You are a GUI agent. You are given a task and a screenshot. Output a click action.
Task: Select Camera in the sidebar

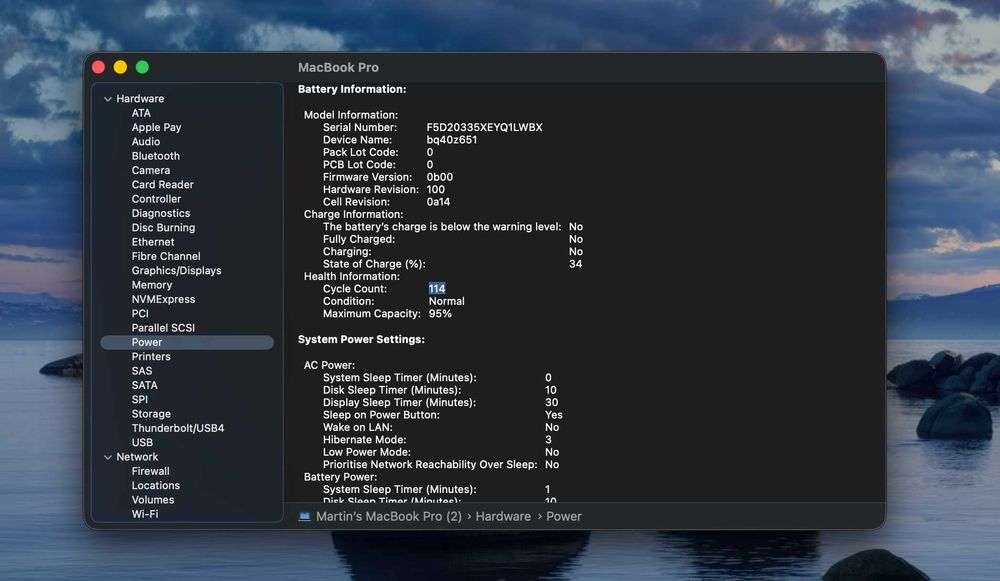pos(151,170)
